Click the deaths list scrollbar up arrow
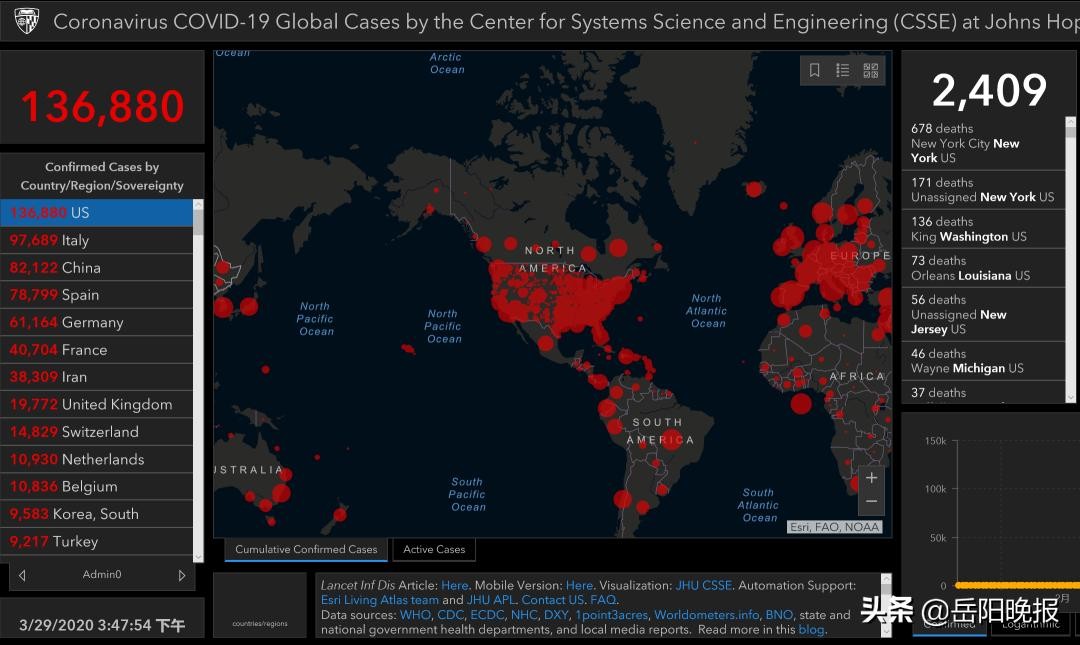 [1070, 122]
